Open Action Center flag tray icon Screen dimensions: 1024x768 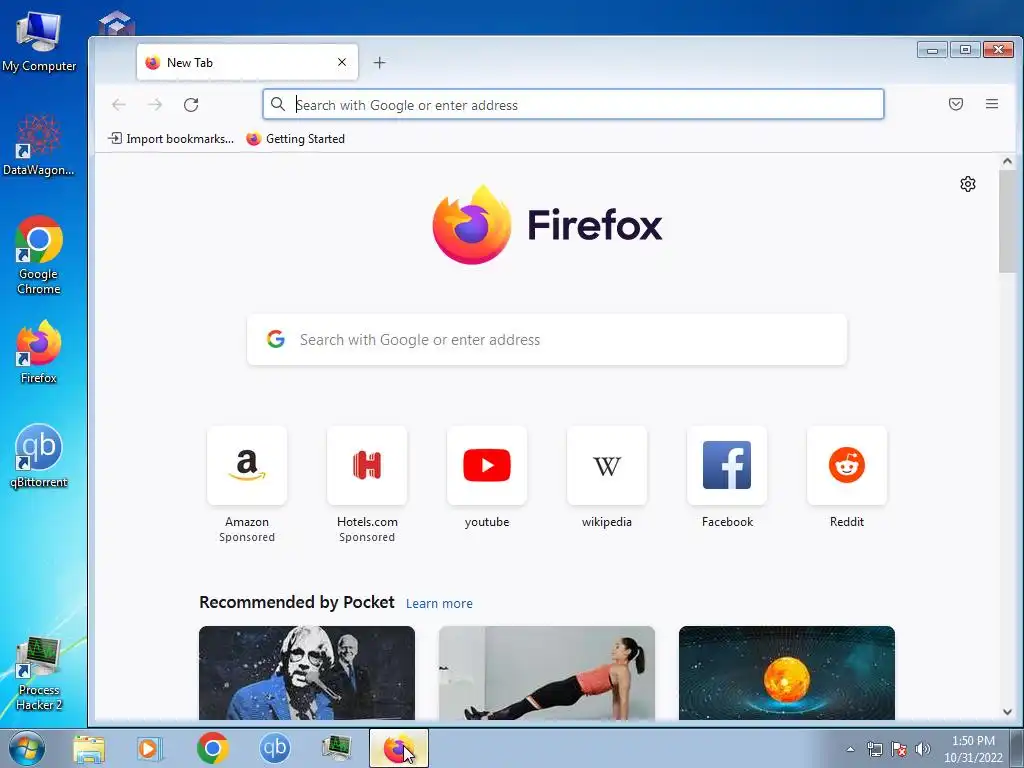pos(899,749)
